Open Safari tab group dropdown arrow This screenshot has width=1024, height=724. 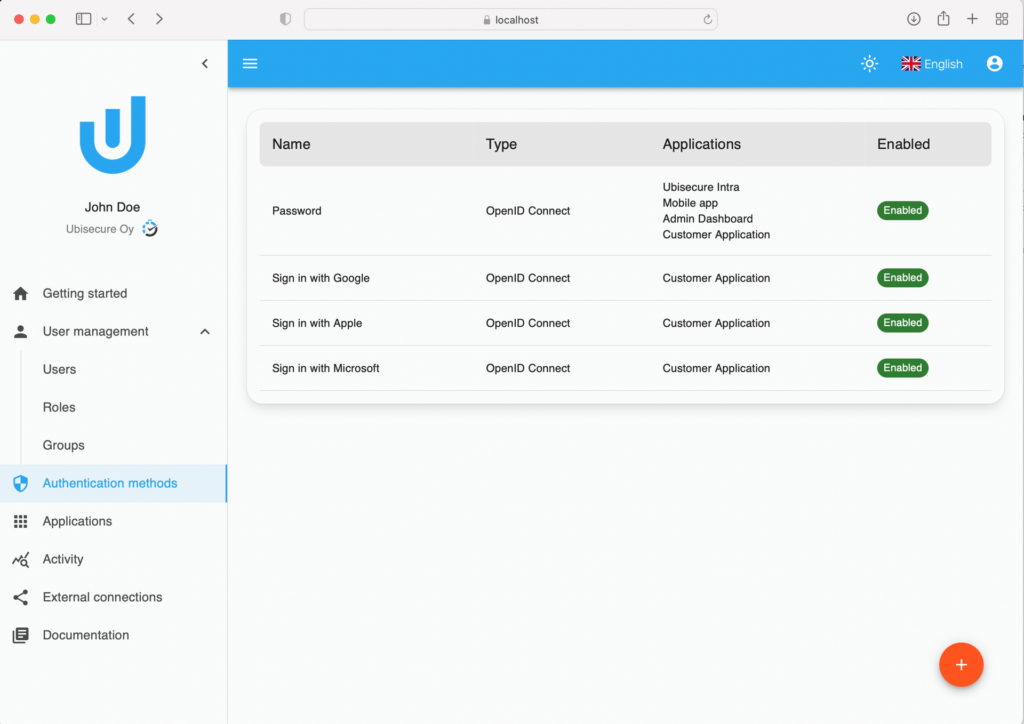point(104,19)
